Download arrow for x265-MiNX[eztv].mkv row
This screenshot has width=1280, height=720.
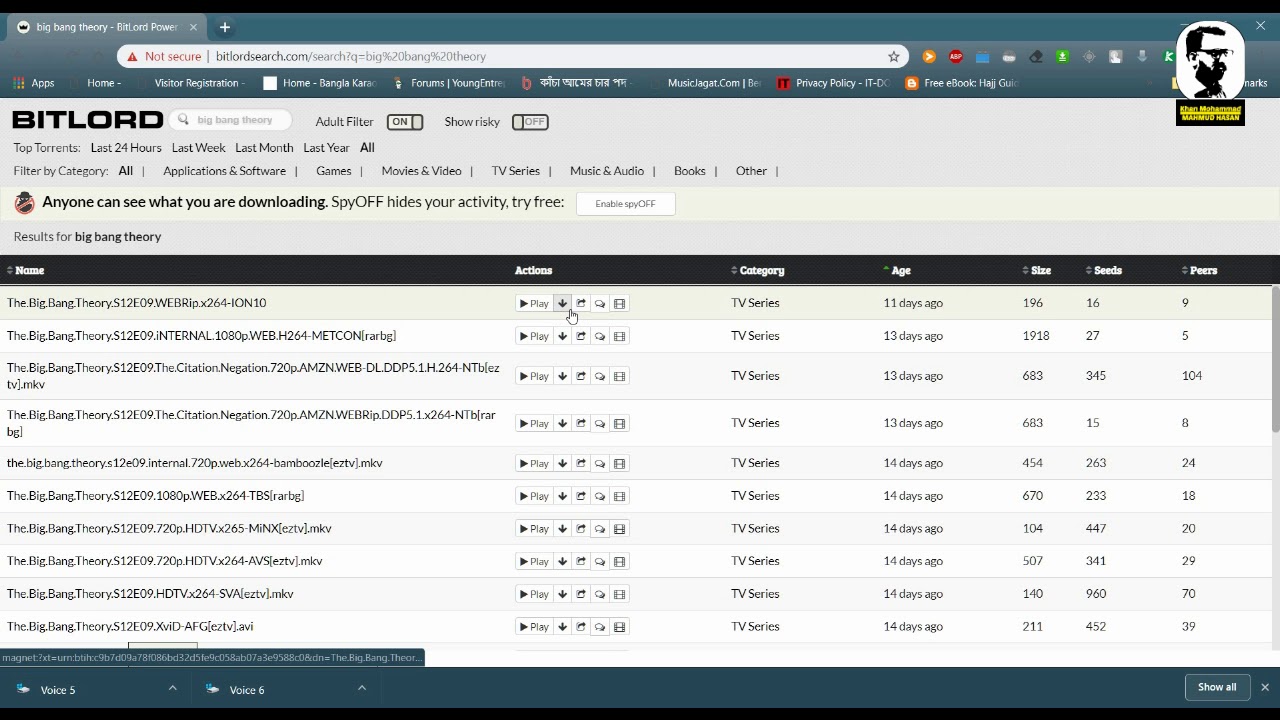coord(562,529)
